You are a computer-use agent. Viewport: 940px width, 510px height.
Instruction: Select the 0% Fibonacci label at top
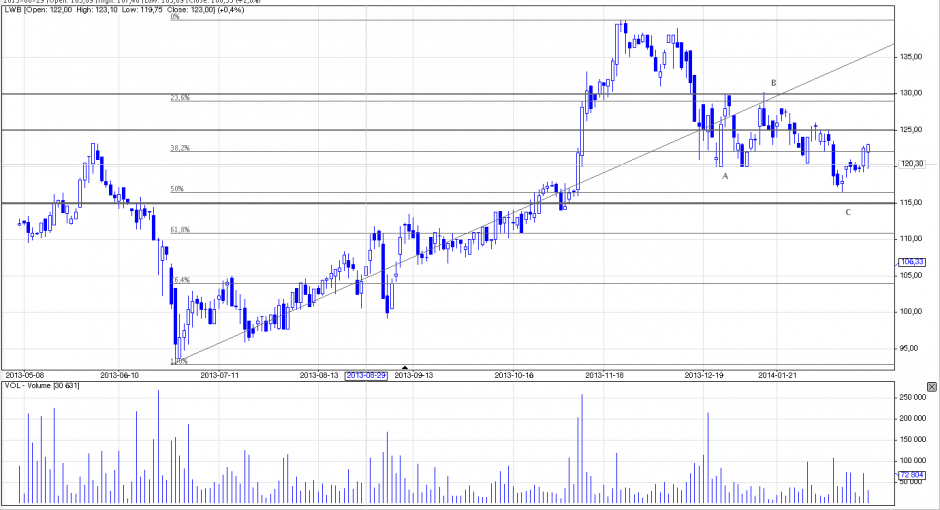175,18
